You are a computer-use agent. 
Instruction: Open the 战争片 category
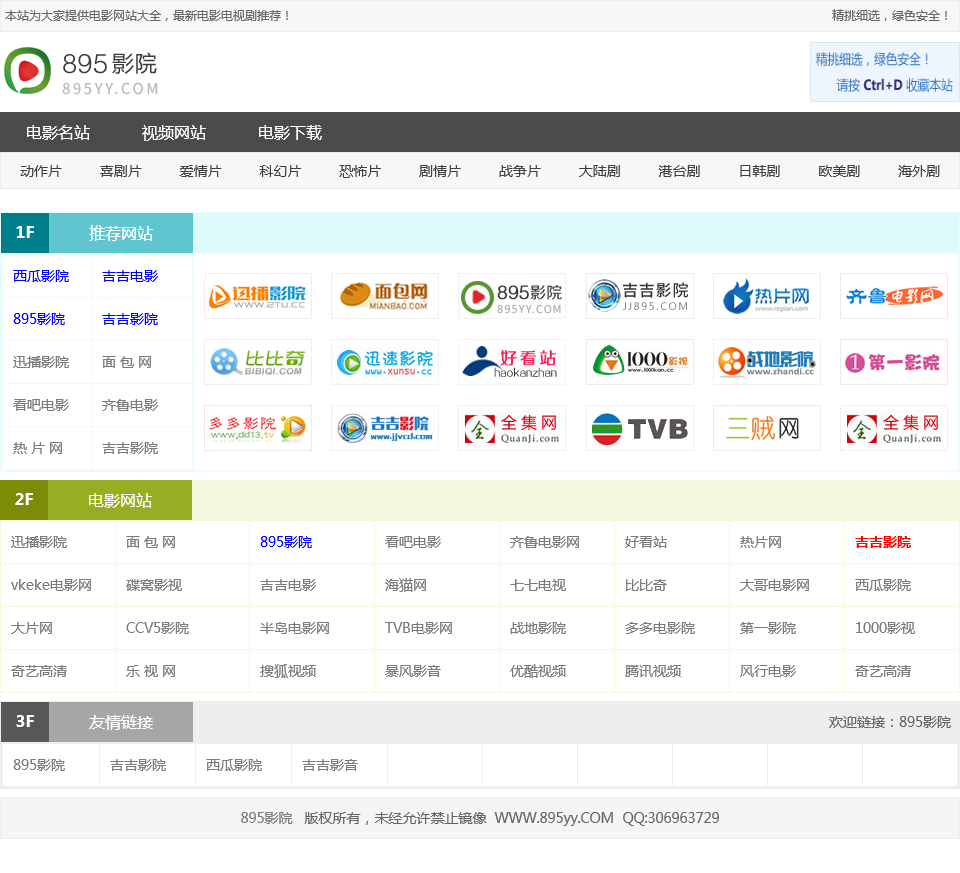click(520, 171)
